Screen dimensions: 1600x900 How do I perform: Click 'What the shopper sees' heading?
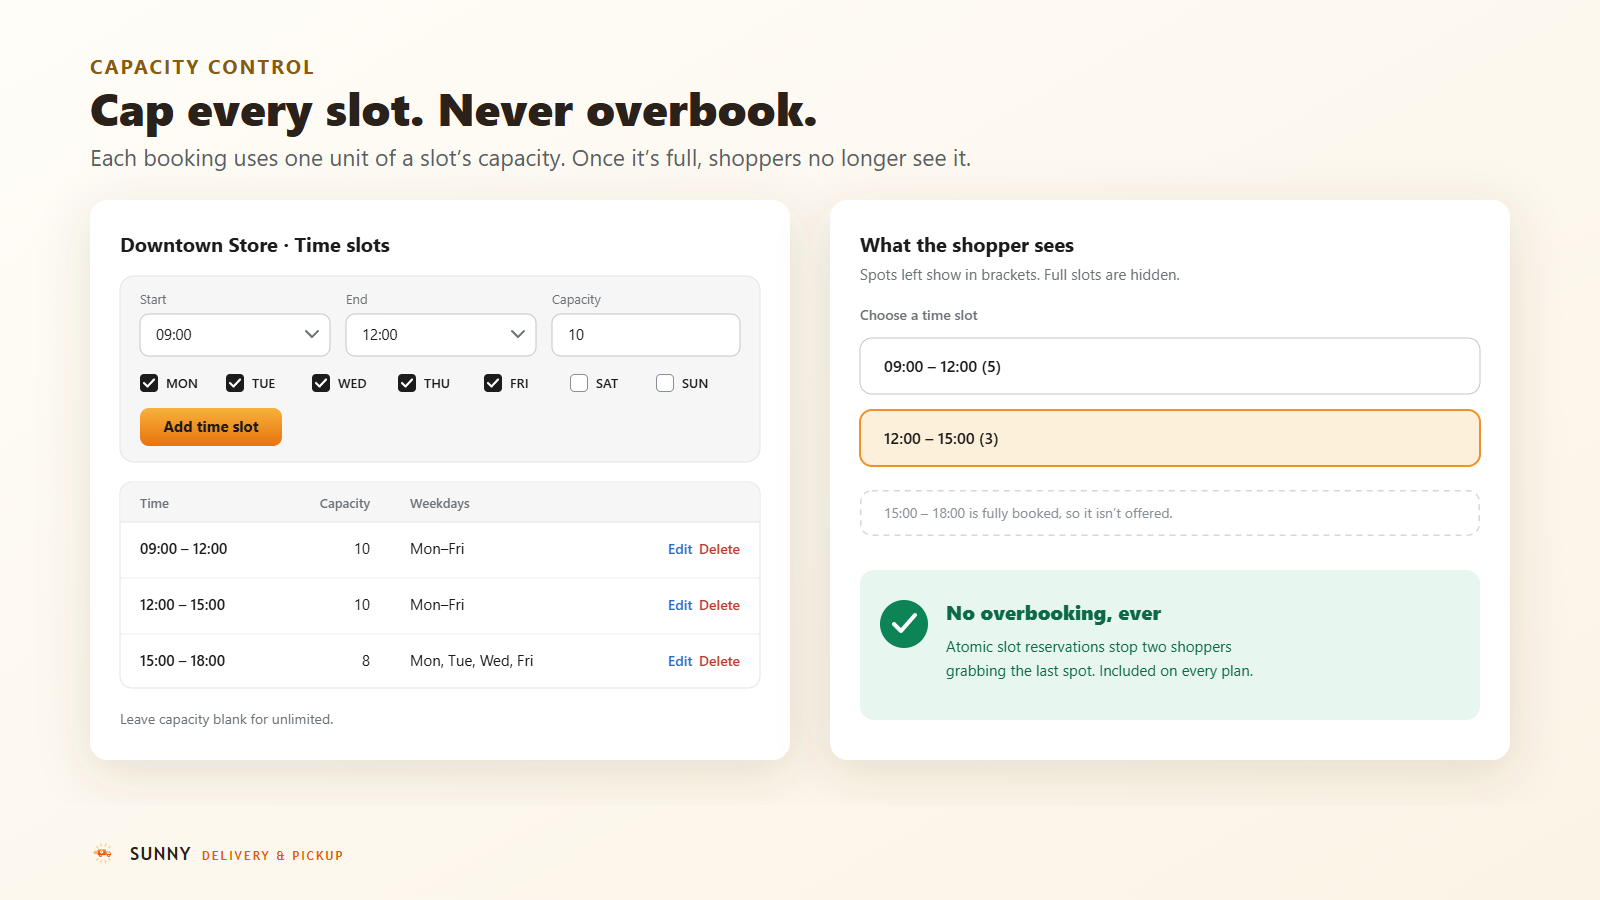coord(967,245)
